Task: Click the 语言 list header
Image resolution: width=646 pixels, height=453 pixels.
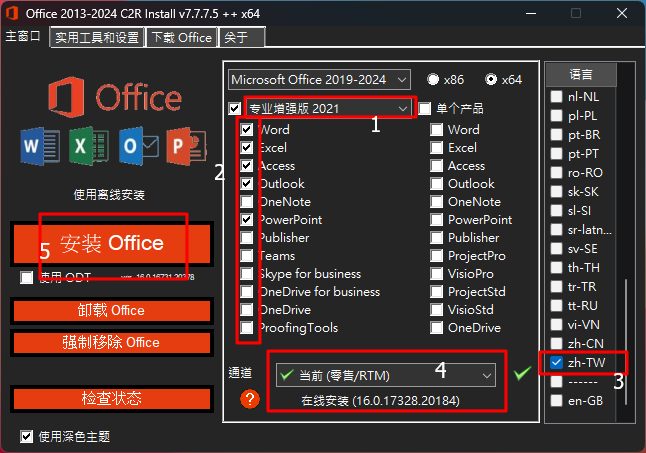Action: (x=581, y=75)
